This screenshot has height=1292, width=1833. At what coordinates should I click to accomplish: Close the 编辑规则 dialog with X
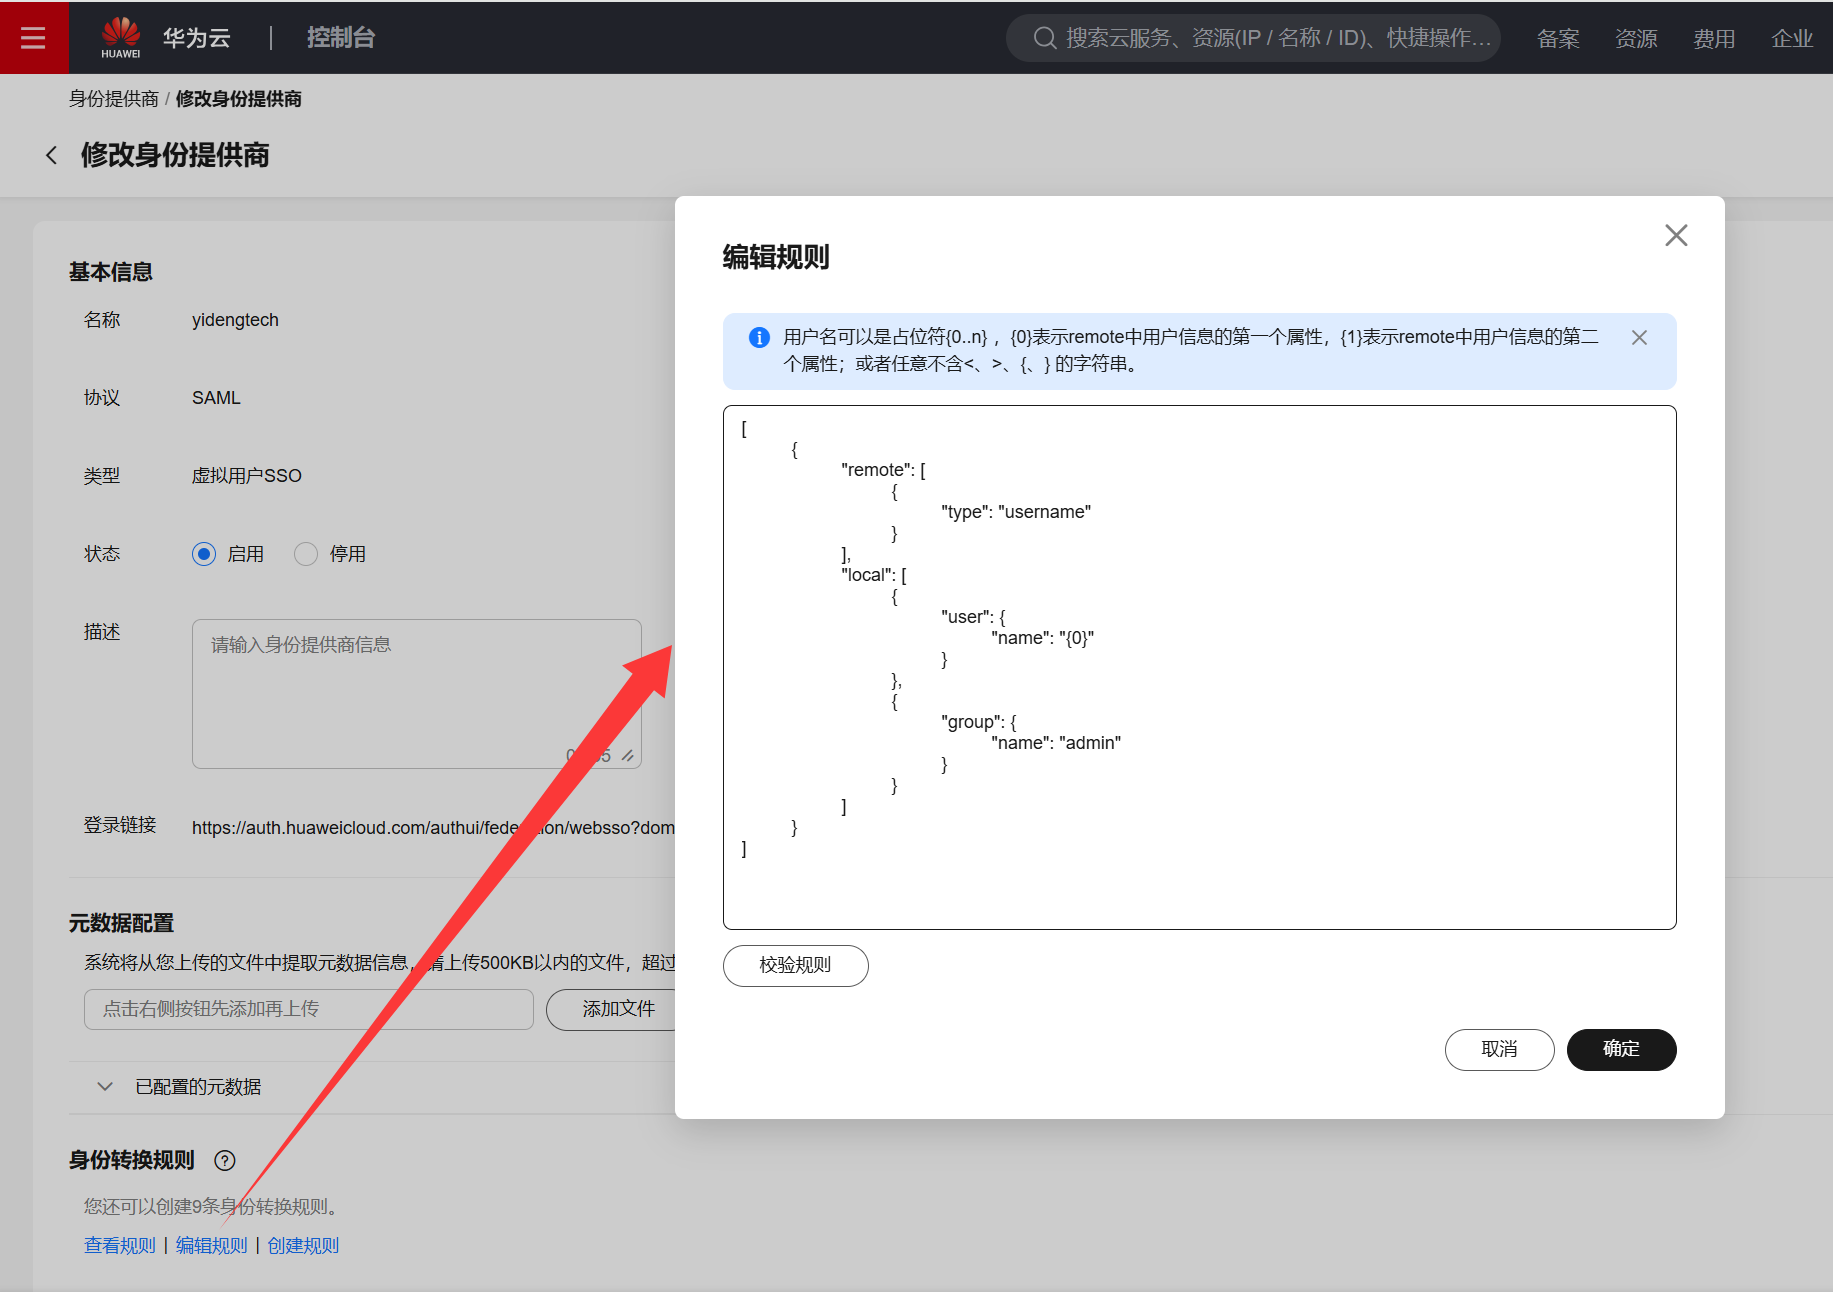point(1675,235)
